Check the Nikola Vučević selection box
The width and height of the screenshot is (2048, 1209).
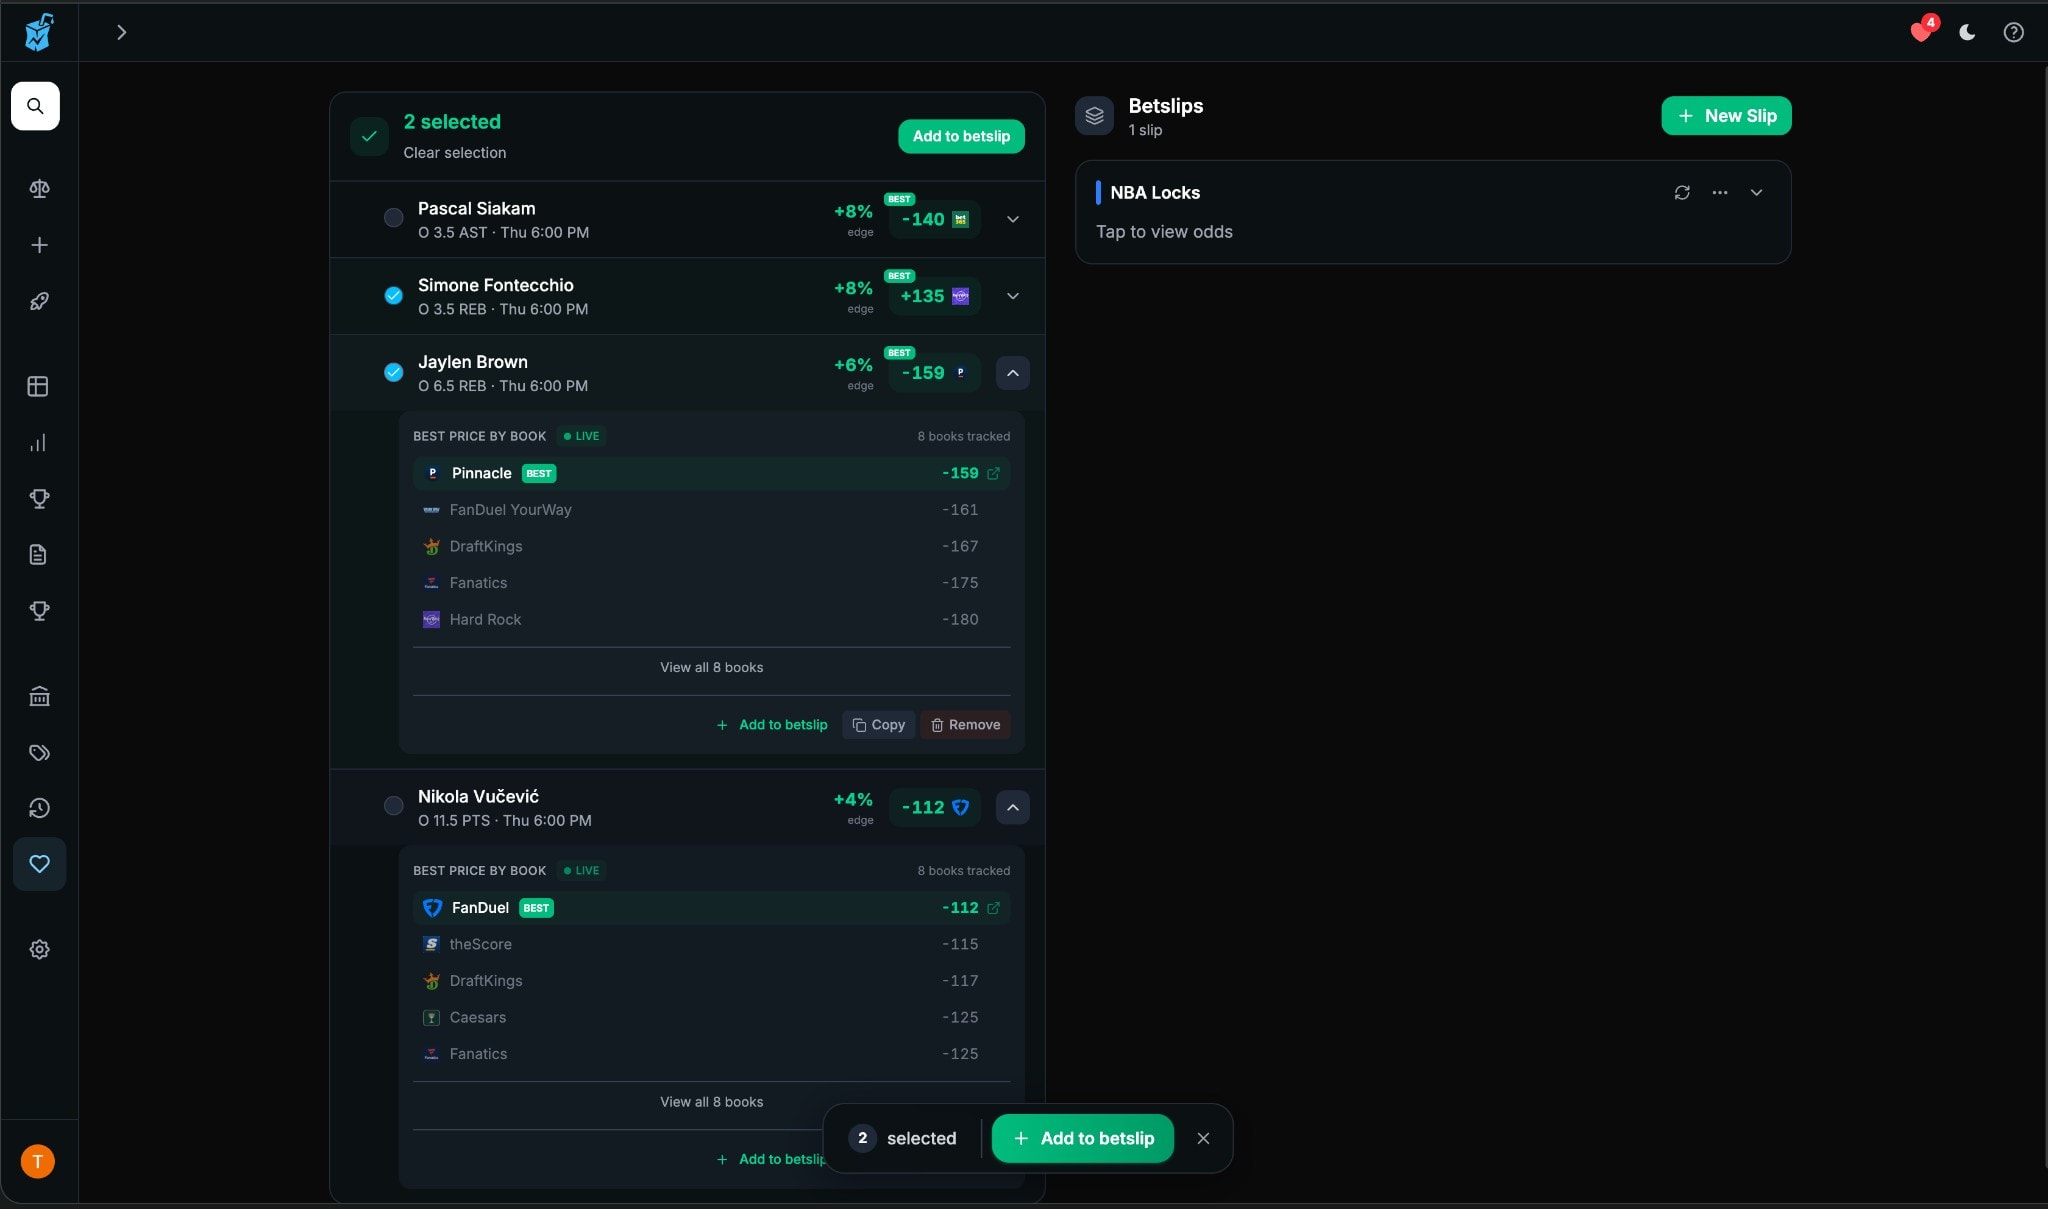click(392, 806)
